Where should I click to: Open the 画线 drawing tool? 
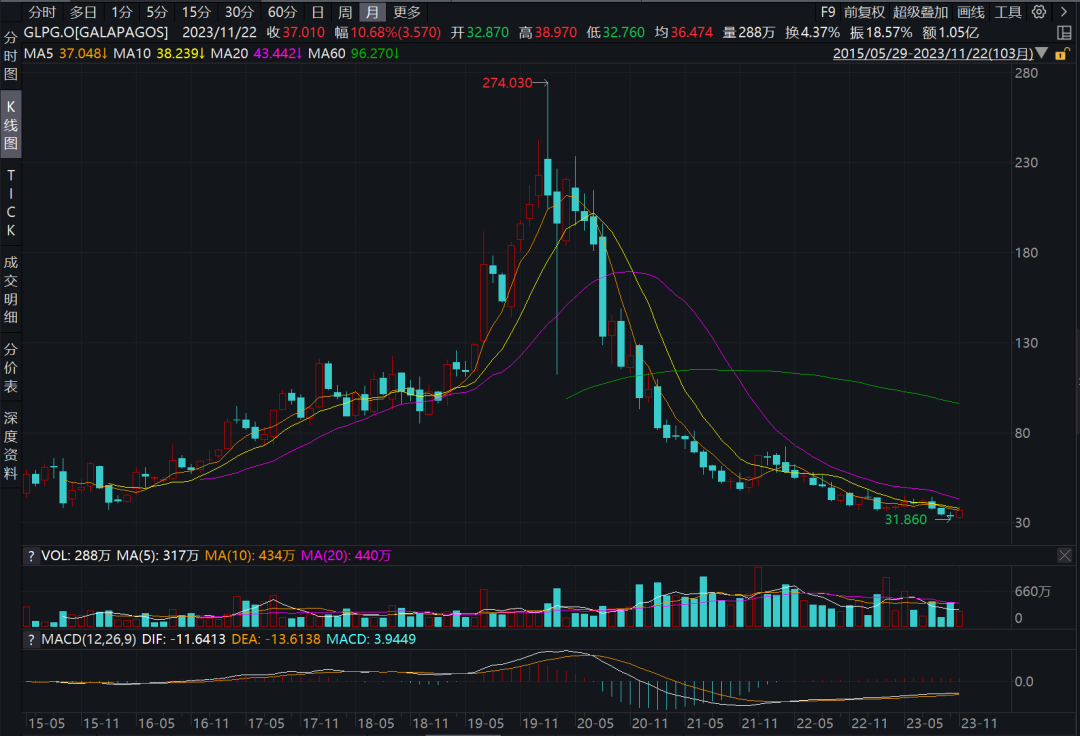[971, 13]
